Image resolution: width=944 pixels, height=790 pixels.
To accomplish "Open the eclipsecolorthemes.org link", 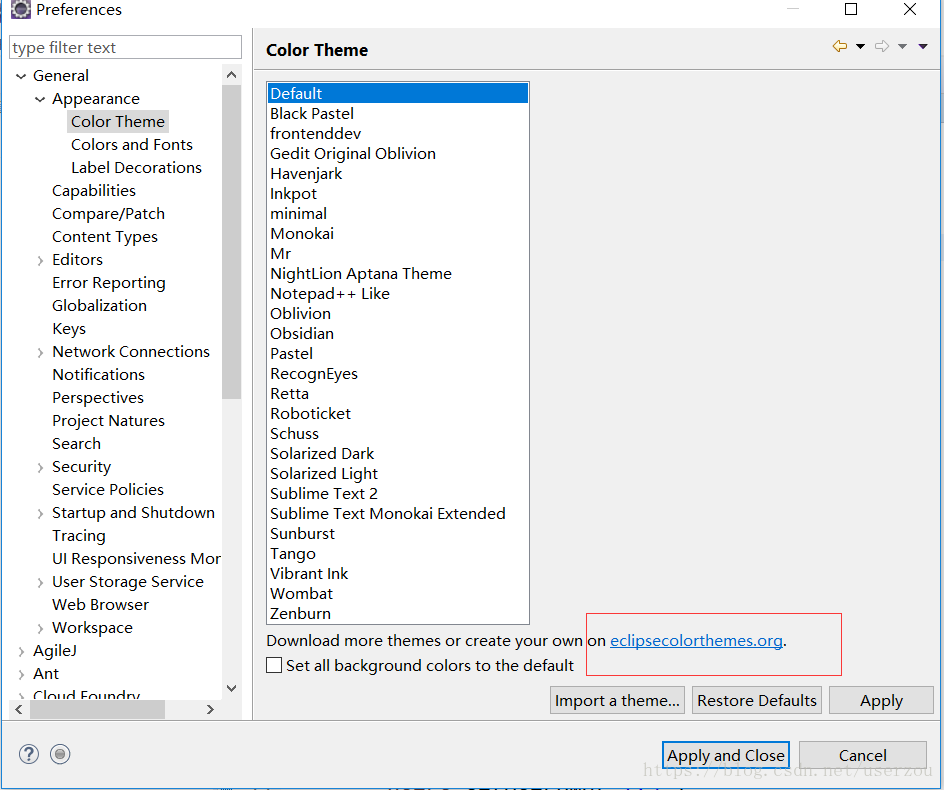I will pos(697,641).
